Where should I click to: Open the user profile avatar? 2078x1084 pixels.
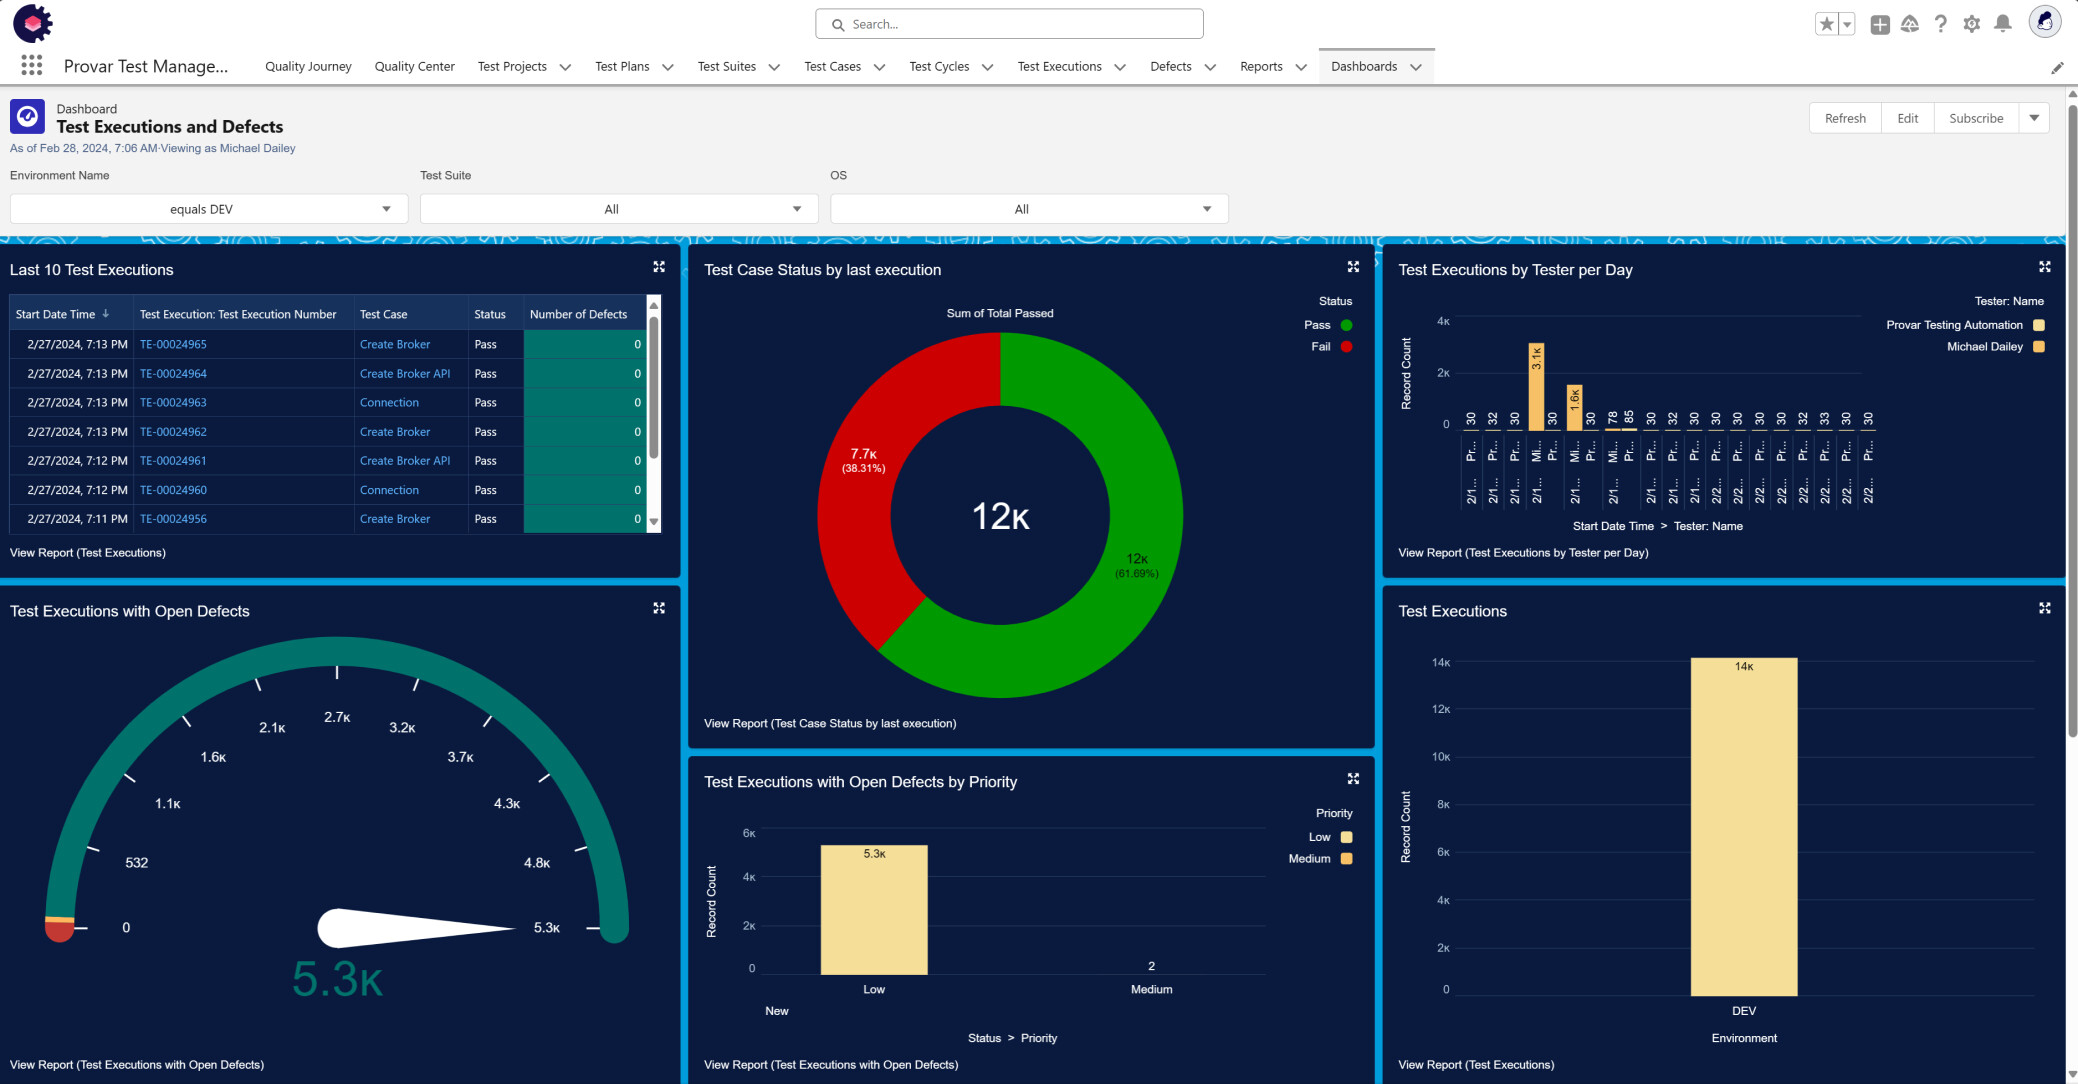(2044, 22)
